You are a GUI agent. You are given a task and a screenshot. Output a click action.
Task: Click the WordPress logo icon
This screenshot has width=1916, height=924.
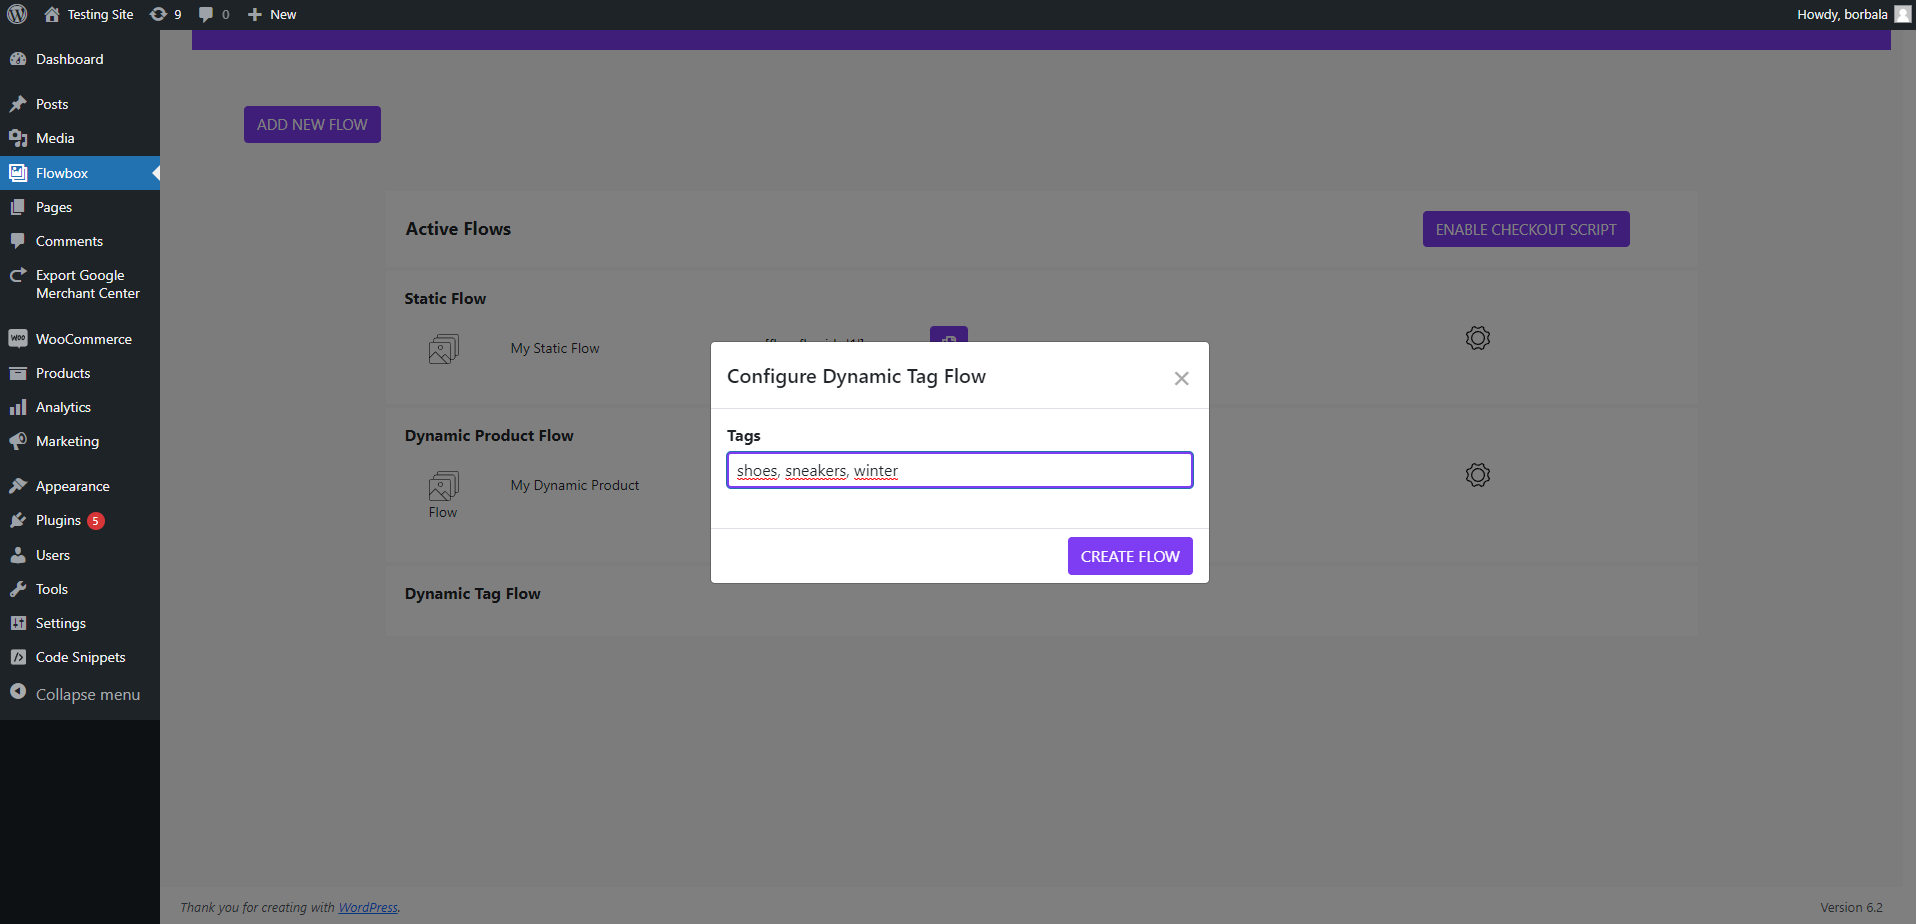[17, 14]
